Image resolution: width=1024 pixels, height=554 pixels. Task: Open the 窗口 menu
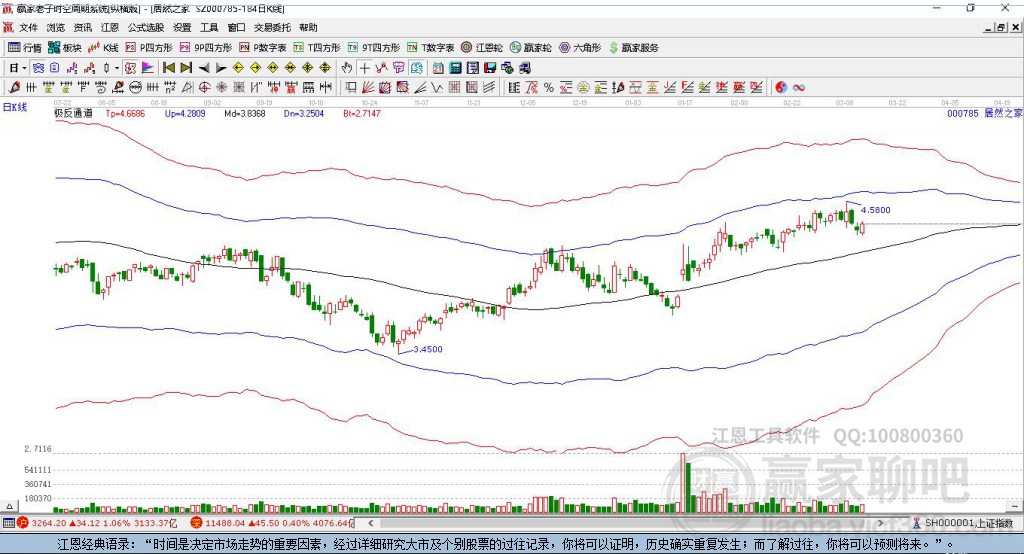tap(236, 27)
